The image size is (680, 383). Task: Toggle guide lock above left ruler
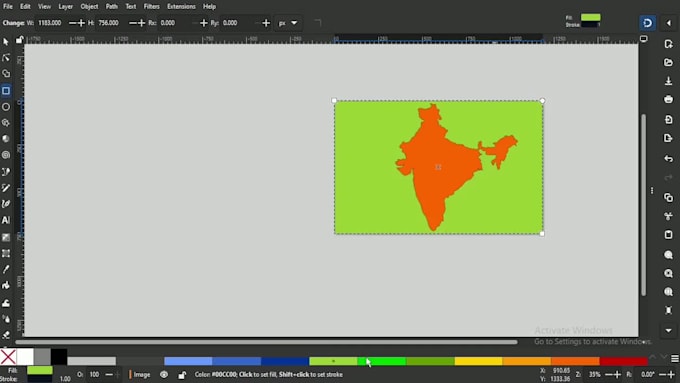(x=20, y=40)
